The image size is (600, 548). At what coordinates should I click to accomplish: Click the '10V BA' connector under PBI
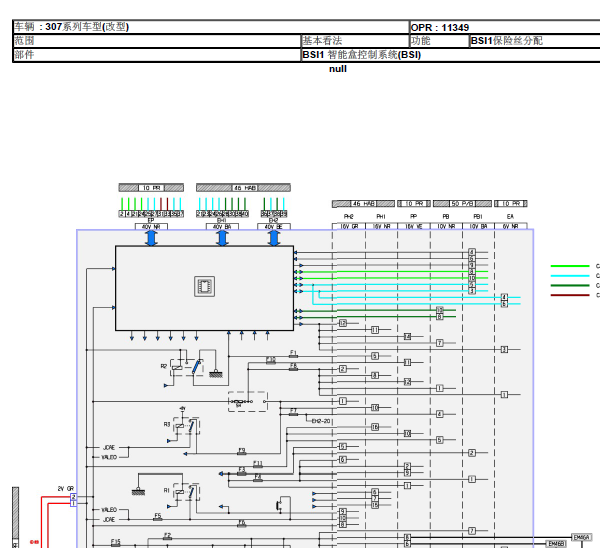[x=478, y=227]
